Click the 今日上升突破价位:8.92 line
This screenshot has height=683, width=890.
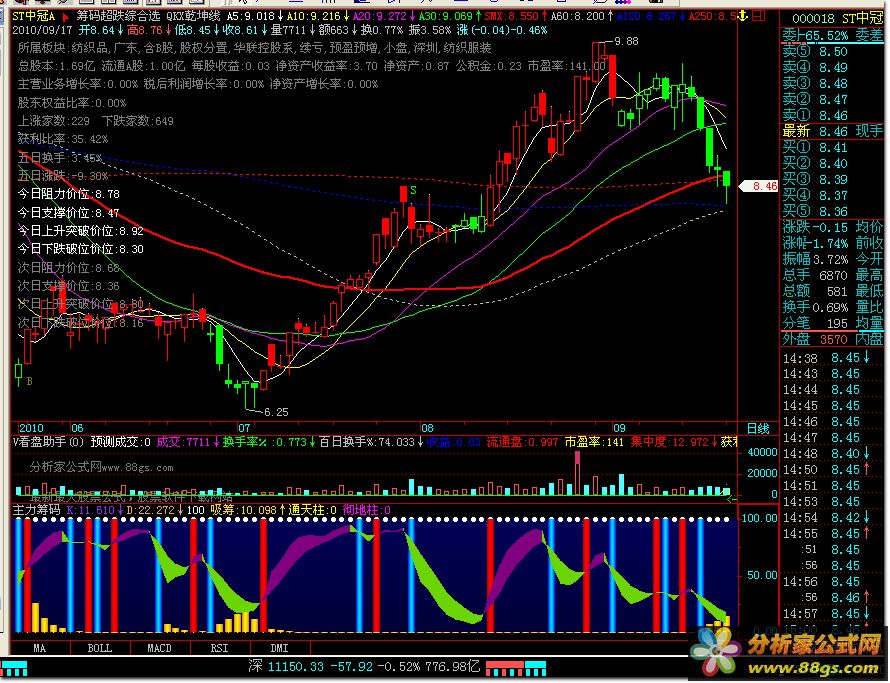(x=81, y=231)
